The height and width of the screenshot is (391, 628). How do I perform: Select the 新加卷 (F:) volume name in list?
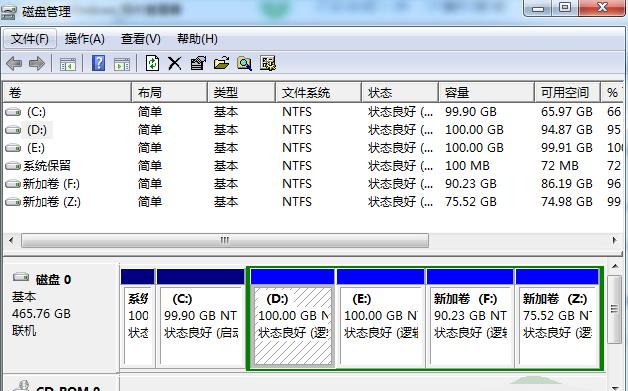pyautogui.click(x=51, y=183)
